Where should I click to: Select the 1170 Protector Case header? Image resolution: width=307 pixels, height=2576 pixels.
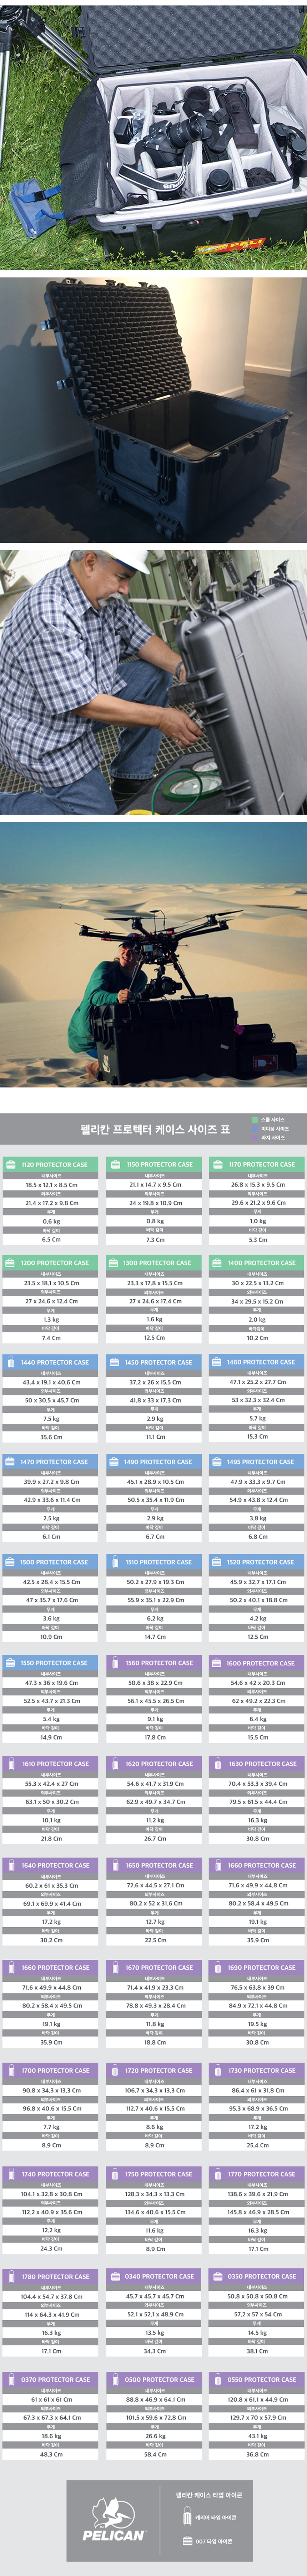tap(257, 1164)
